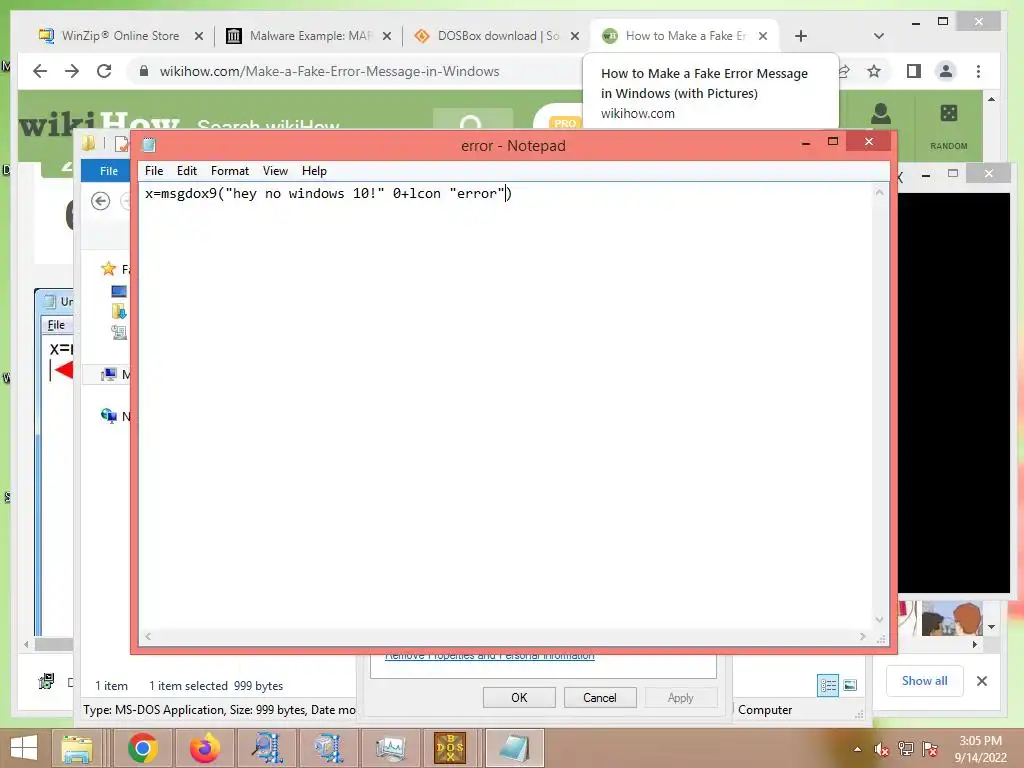This screenshot has width=1024, height=768.
Task: Open File Explorer from taskbar
Action: click(x=77, y=748)
